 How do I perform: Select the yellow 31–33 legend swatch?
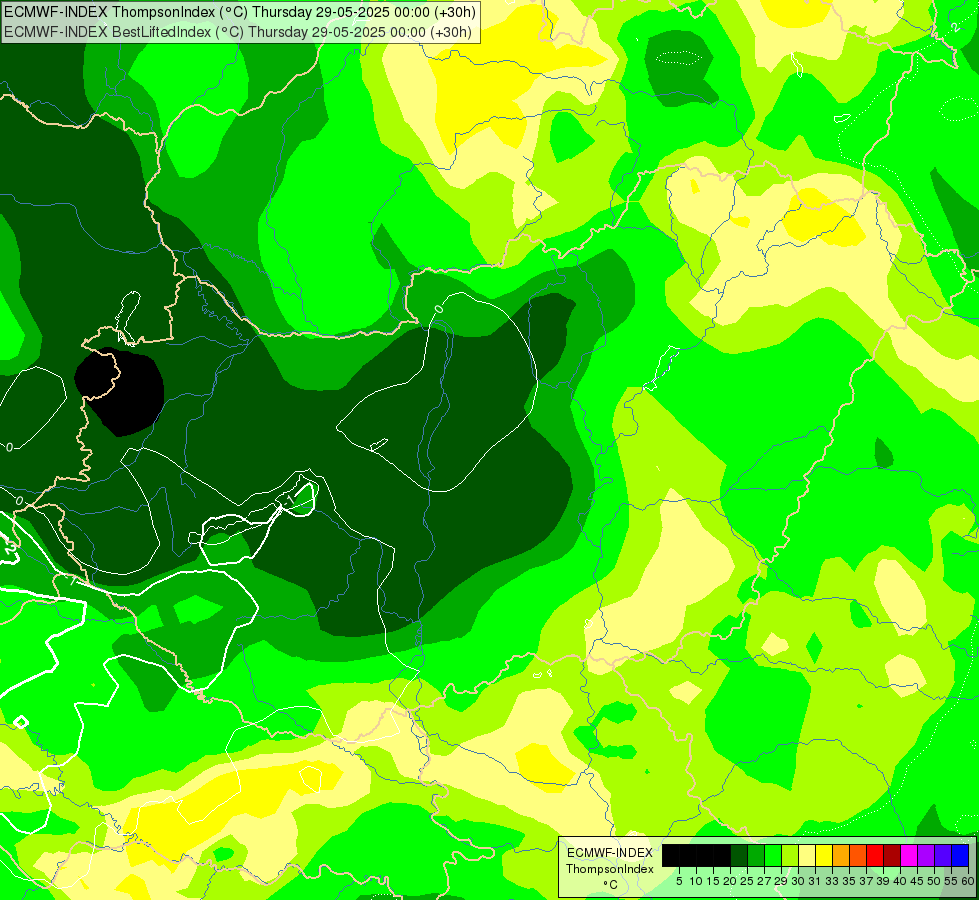click(x=824, y=855)
